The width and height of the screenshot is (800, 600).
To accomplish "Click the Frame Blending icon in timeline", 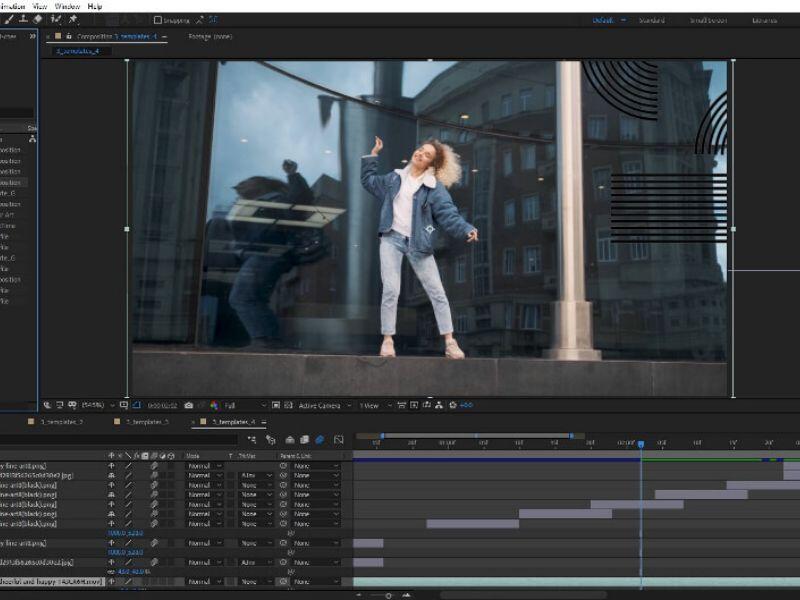I will [x=304, y=440].
